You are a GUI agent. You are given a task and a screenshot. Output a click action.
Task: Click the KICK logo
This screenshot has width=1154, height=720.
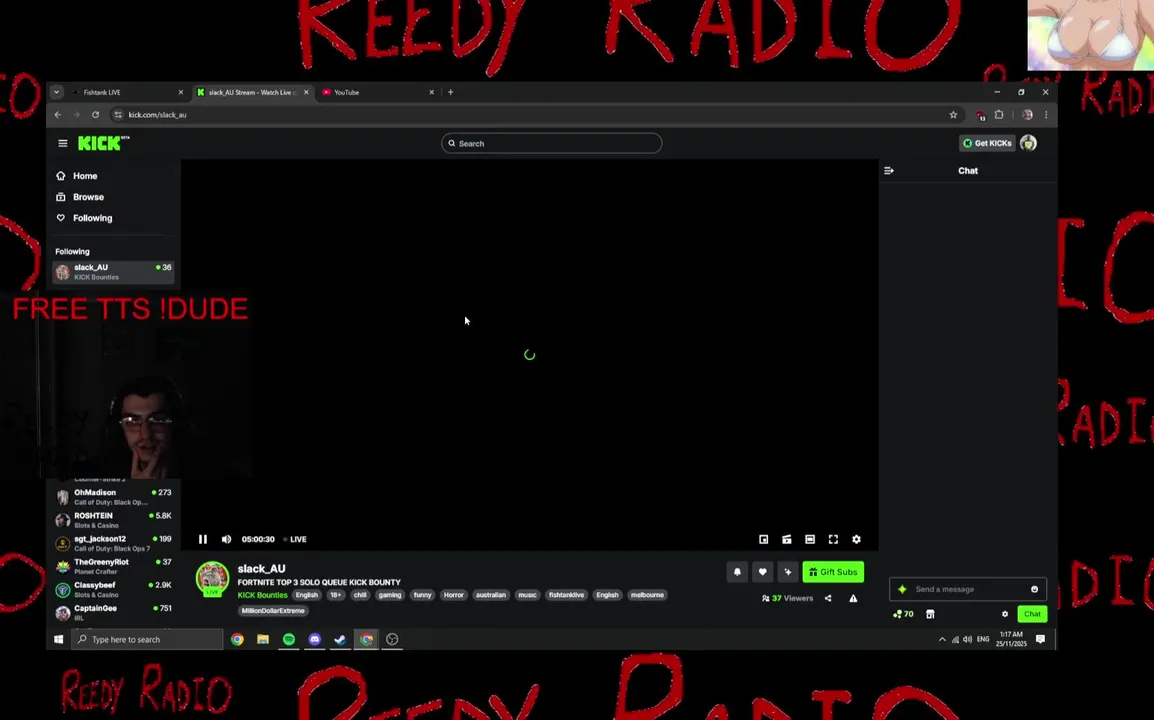[x=103, y=144]
